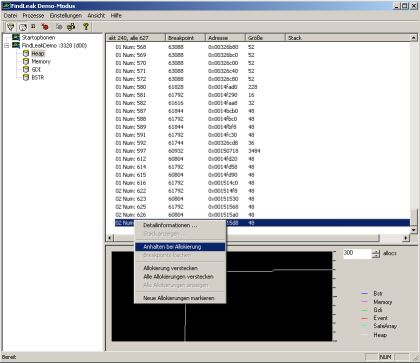Decrease allocs value with spinner down arrow
Image resolution: width=420 pixels, height=363 pixels.
[376, 256]
